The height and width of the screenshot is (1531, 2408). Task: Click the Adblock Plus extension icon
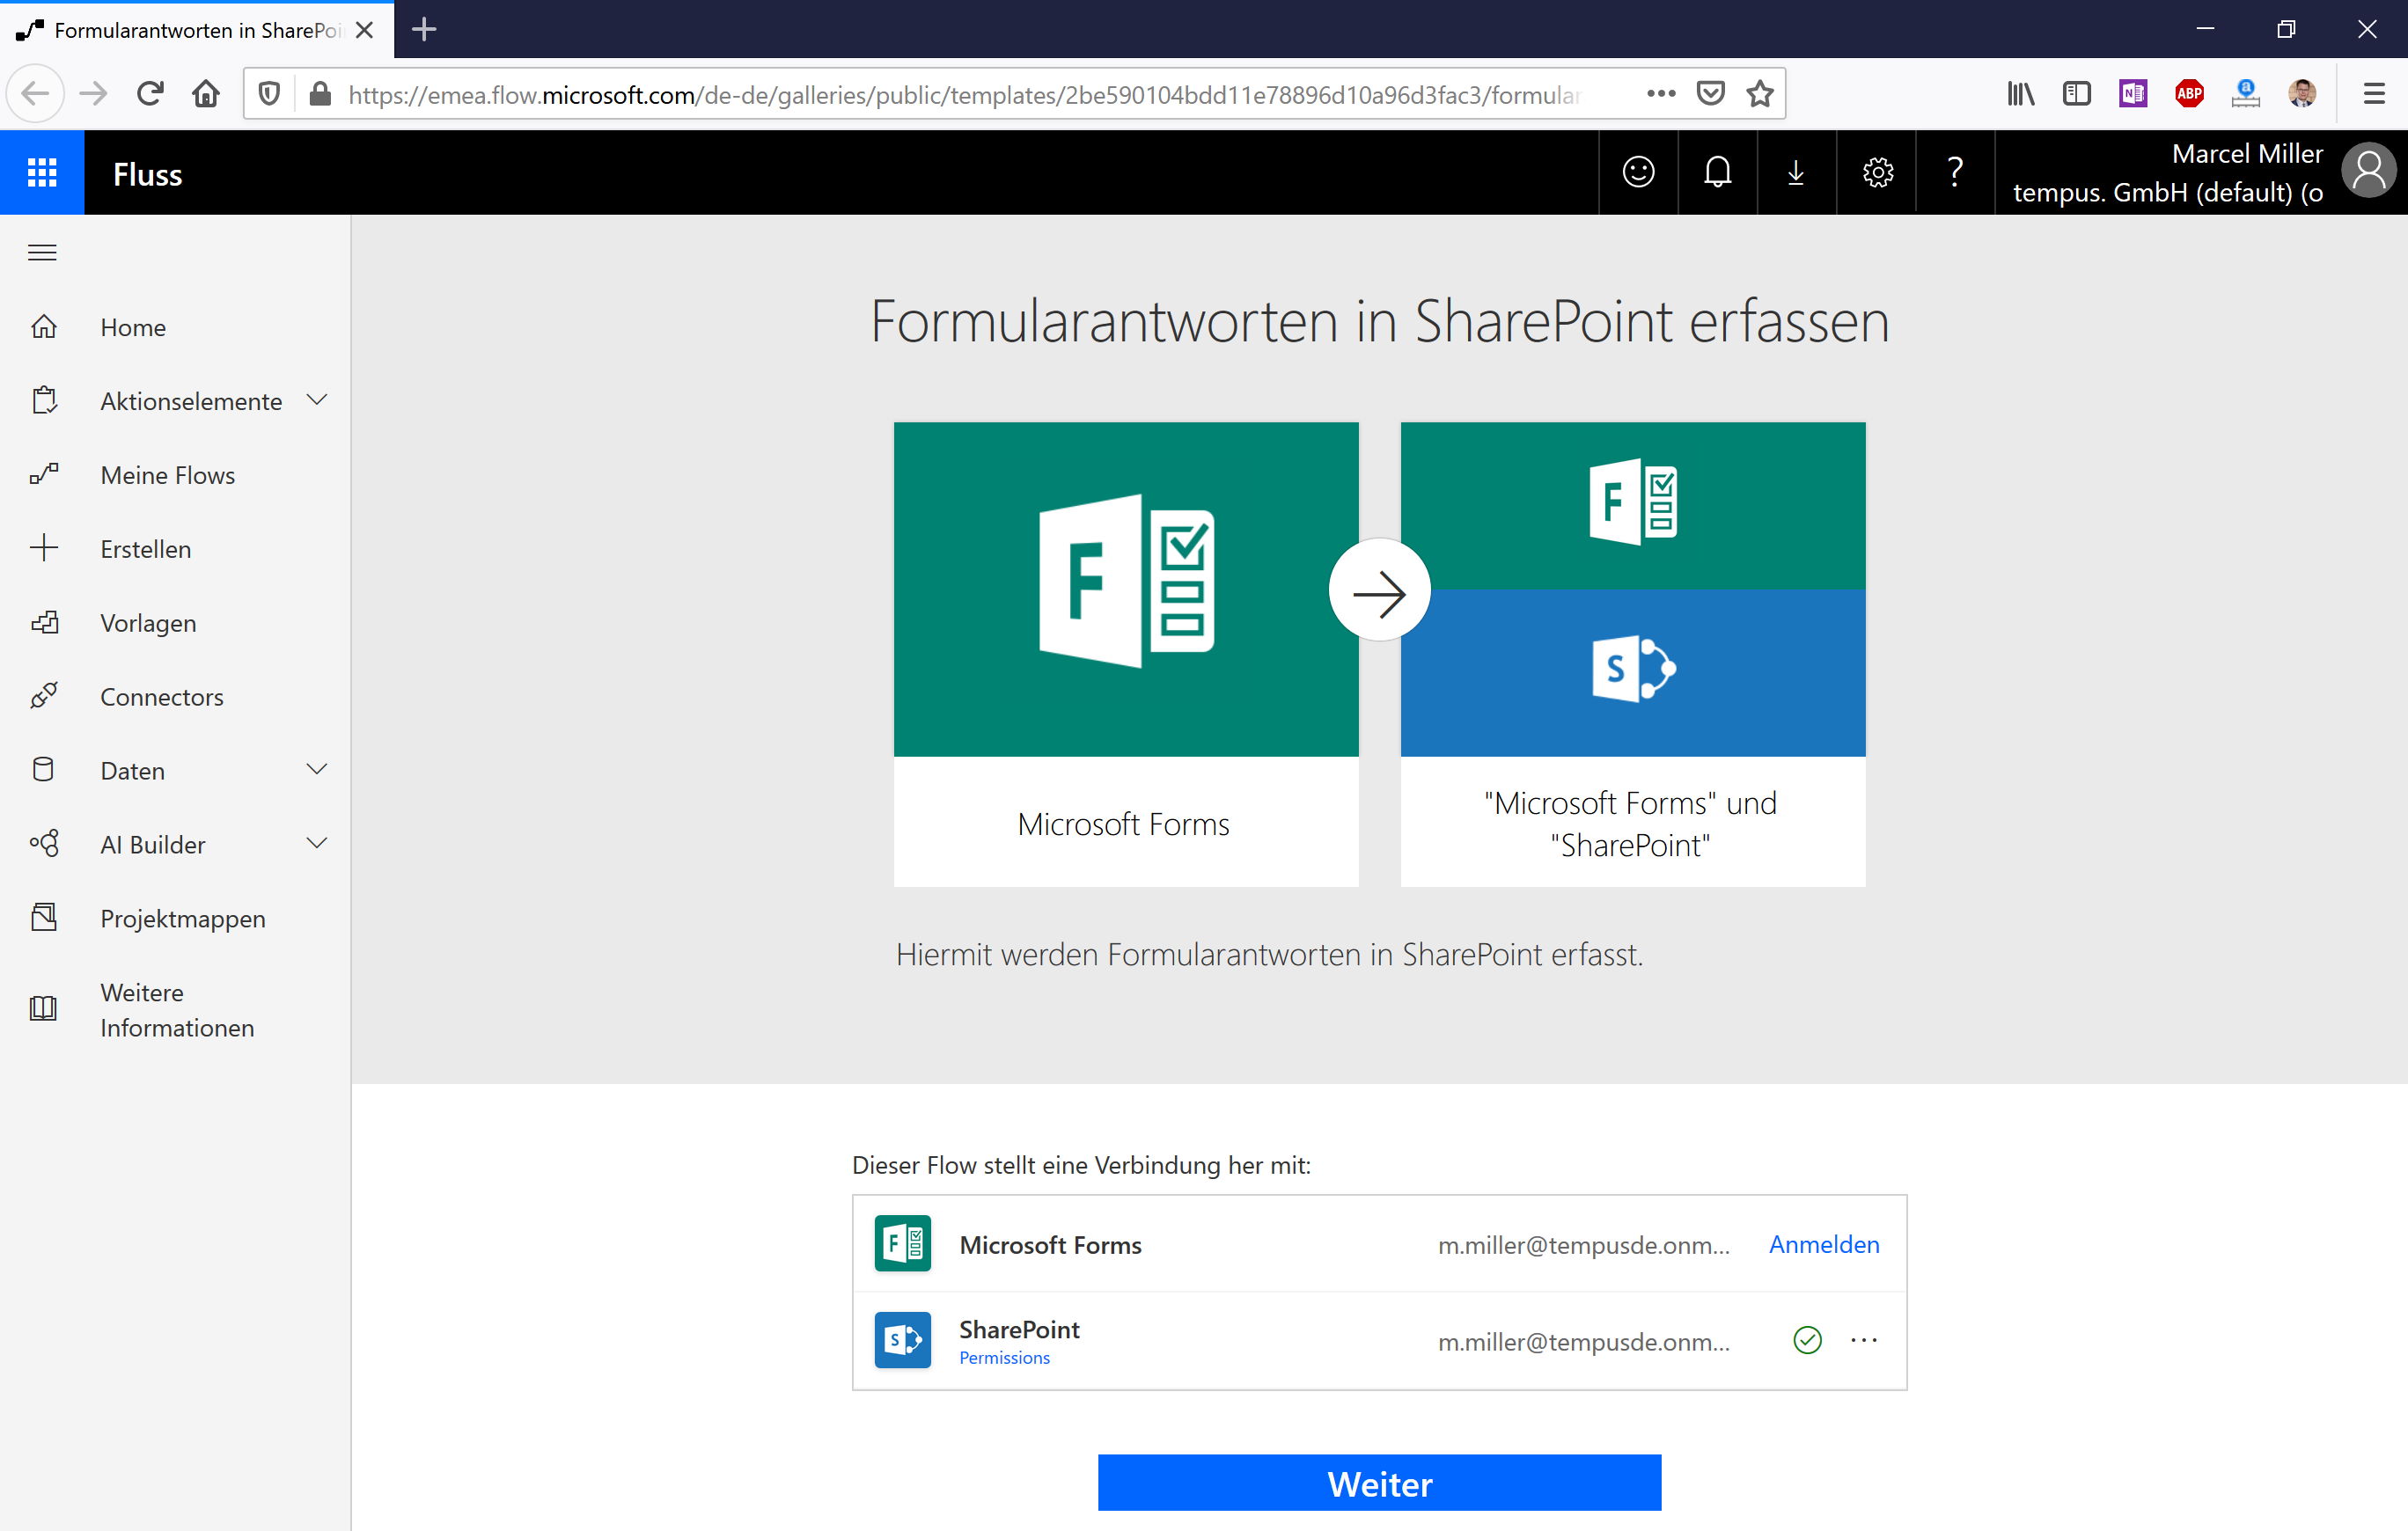2189,94
